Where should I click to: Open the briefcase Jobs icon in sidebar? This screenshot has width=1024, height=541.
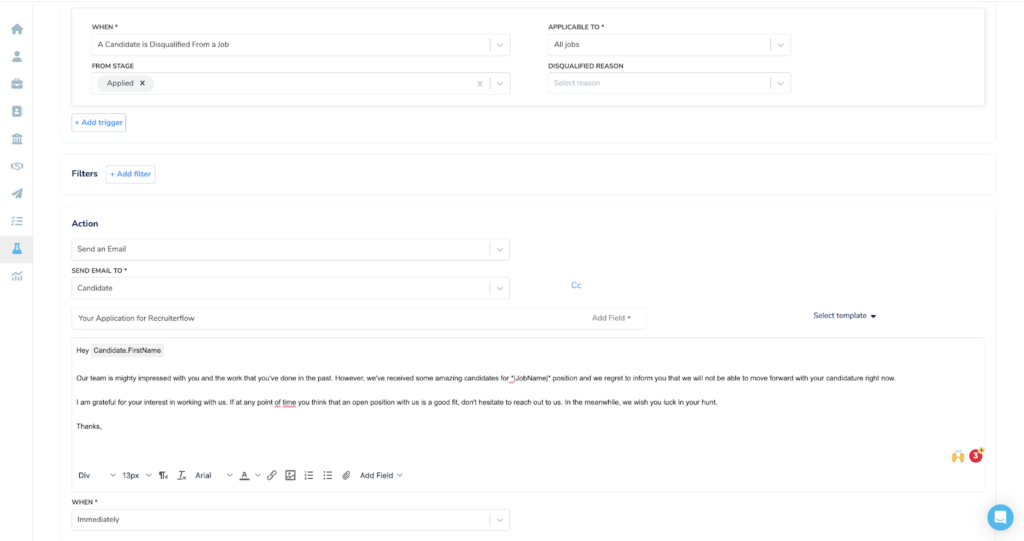tap(17, 84)
